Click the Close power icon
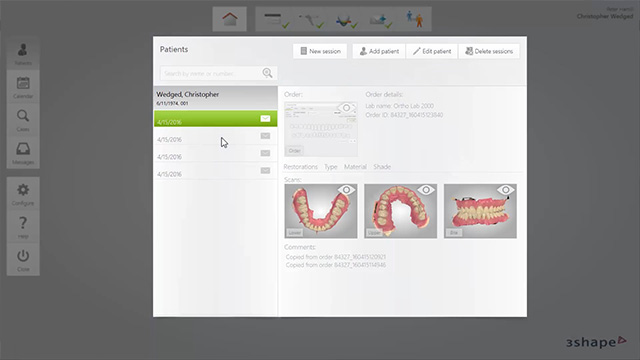The width and height of the screenshot is (640, 360). click(23, 260)
